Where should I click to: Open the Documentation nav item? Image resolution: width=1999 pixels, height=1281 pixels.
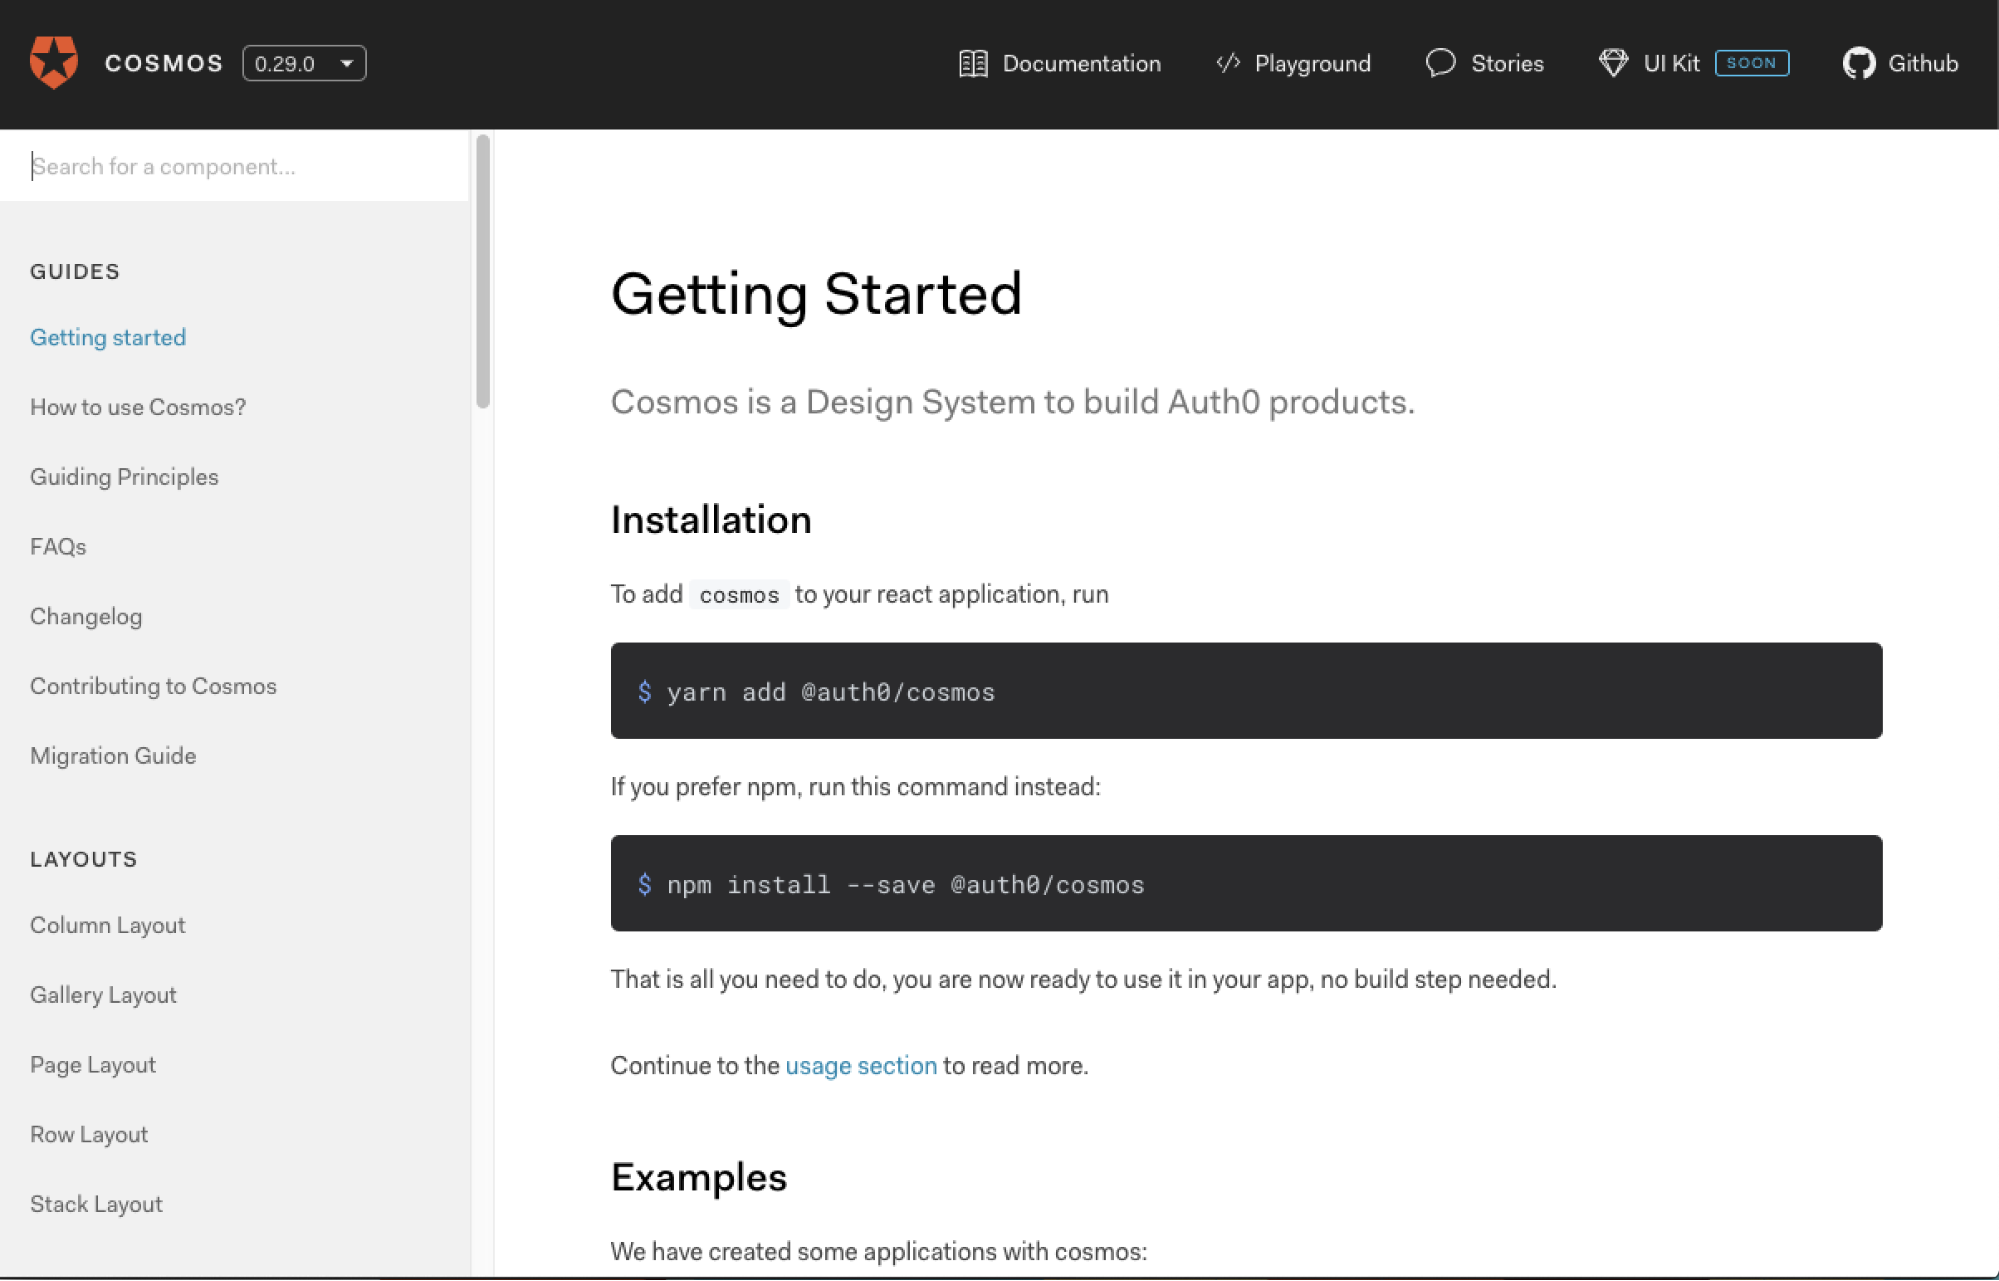[x=1081, y=63]
